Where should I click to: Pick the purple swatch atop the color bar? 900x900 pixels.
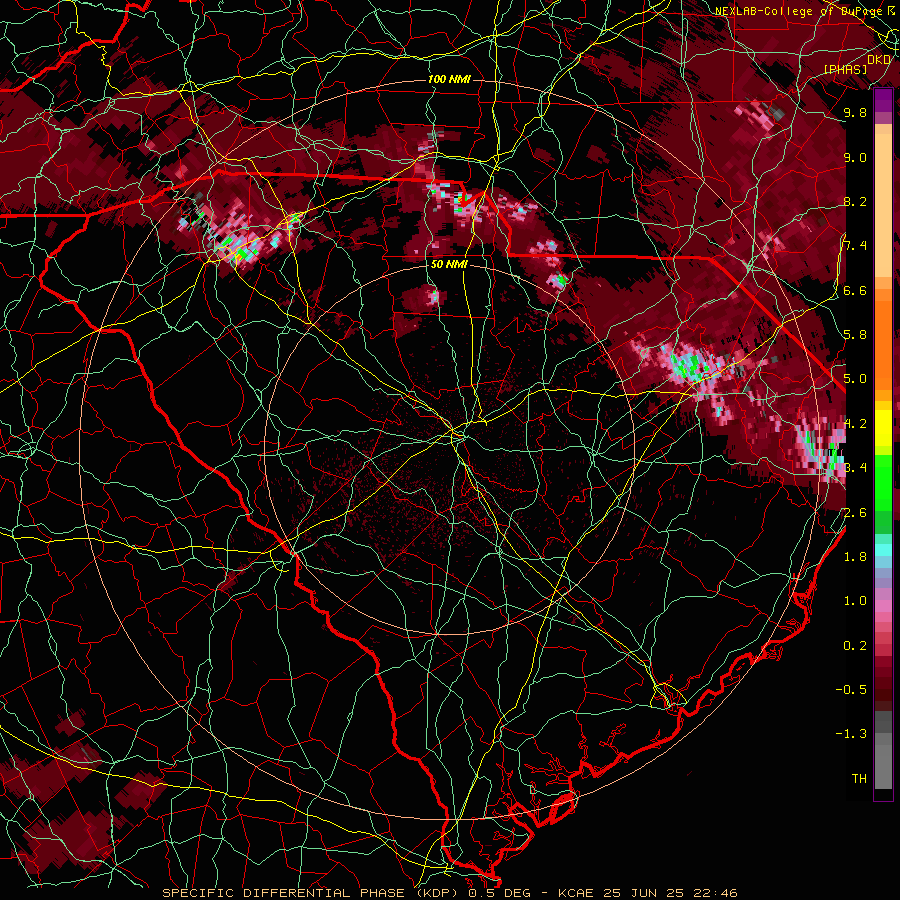(x=883, y=100)
